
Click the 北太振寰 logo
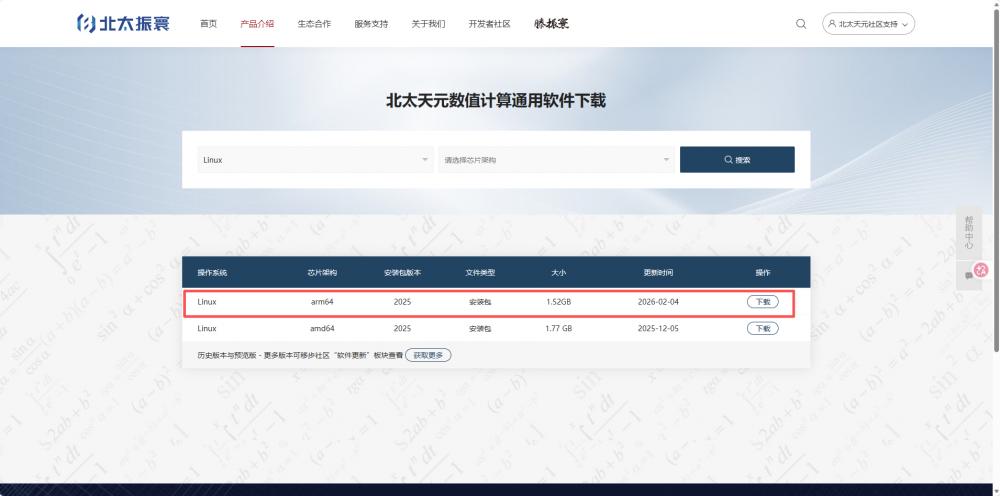(x=123, y=24)
